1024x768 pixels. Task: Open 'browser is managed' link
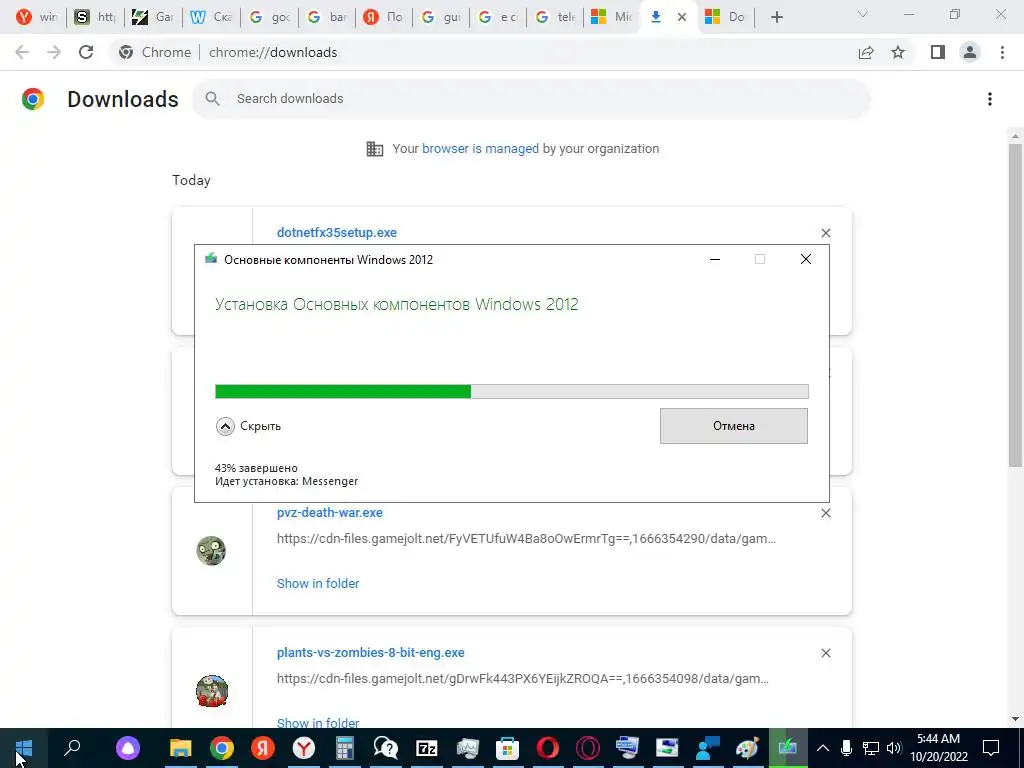480,149
